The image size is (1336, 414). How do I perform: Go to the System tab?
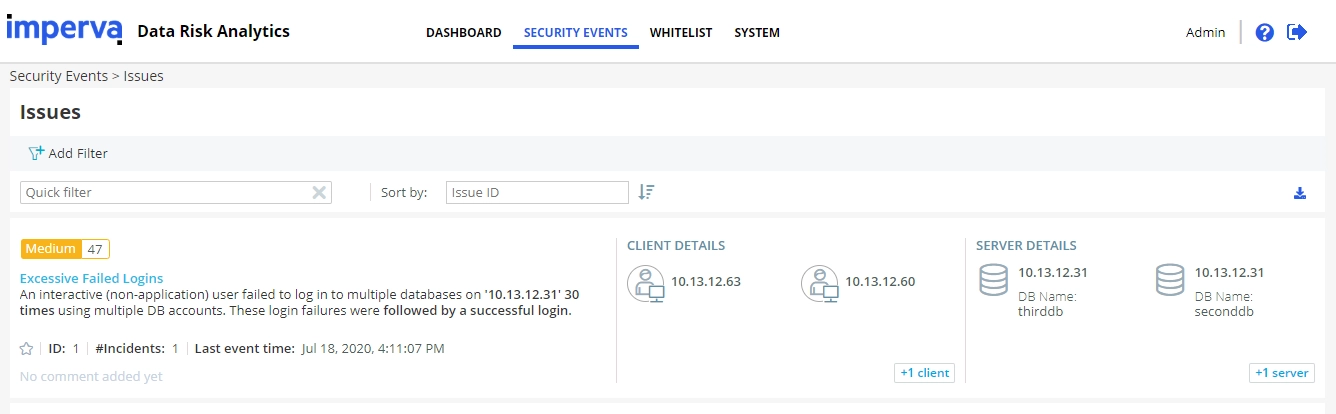click(x=757, y=33)
